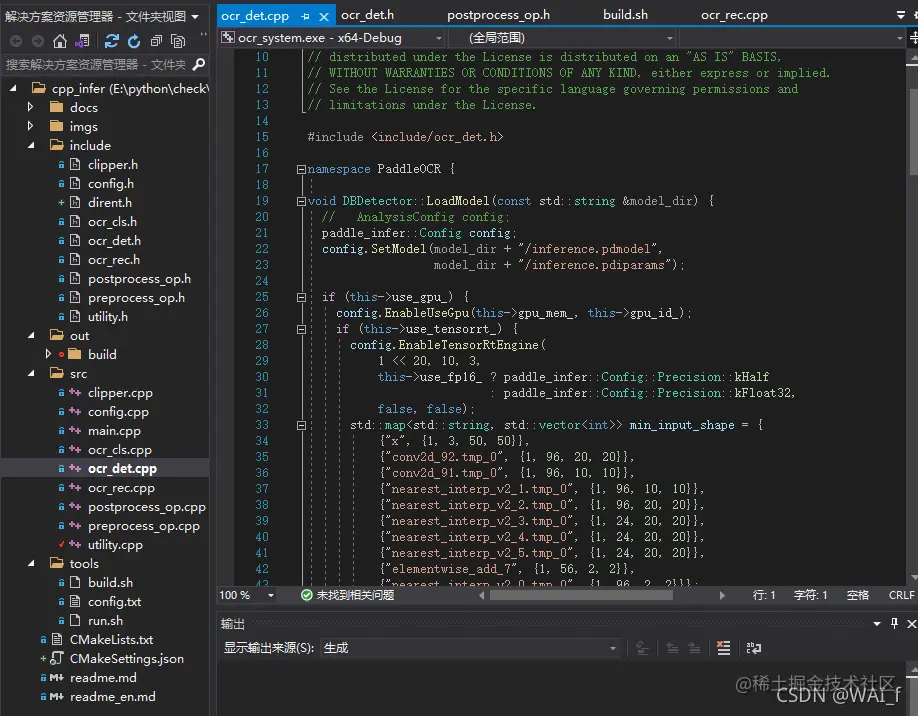Click the navigate backward arrow in Solution Explorer
Screen dimensions: 918x716
coord(16,41)
